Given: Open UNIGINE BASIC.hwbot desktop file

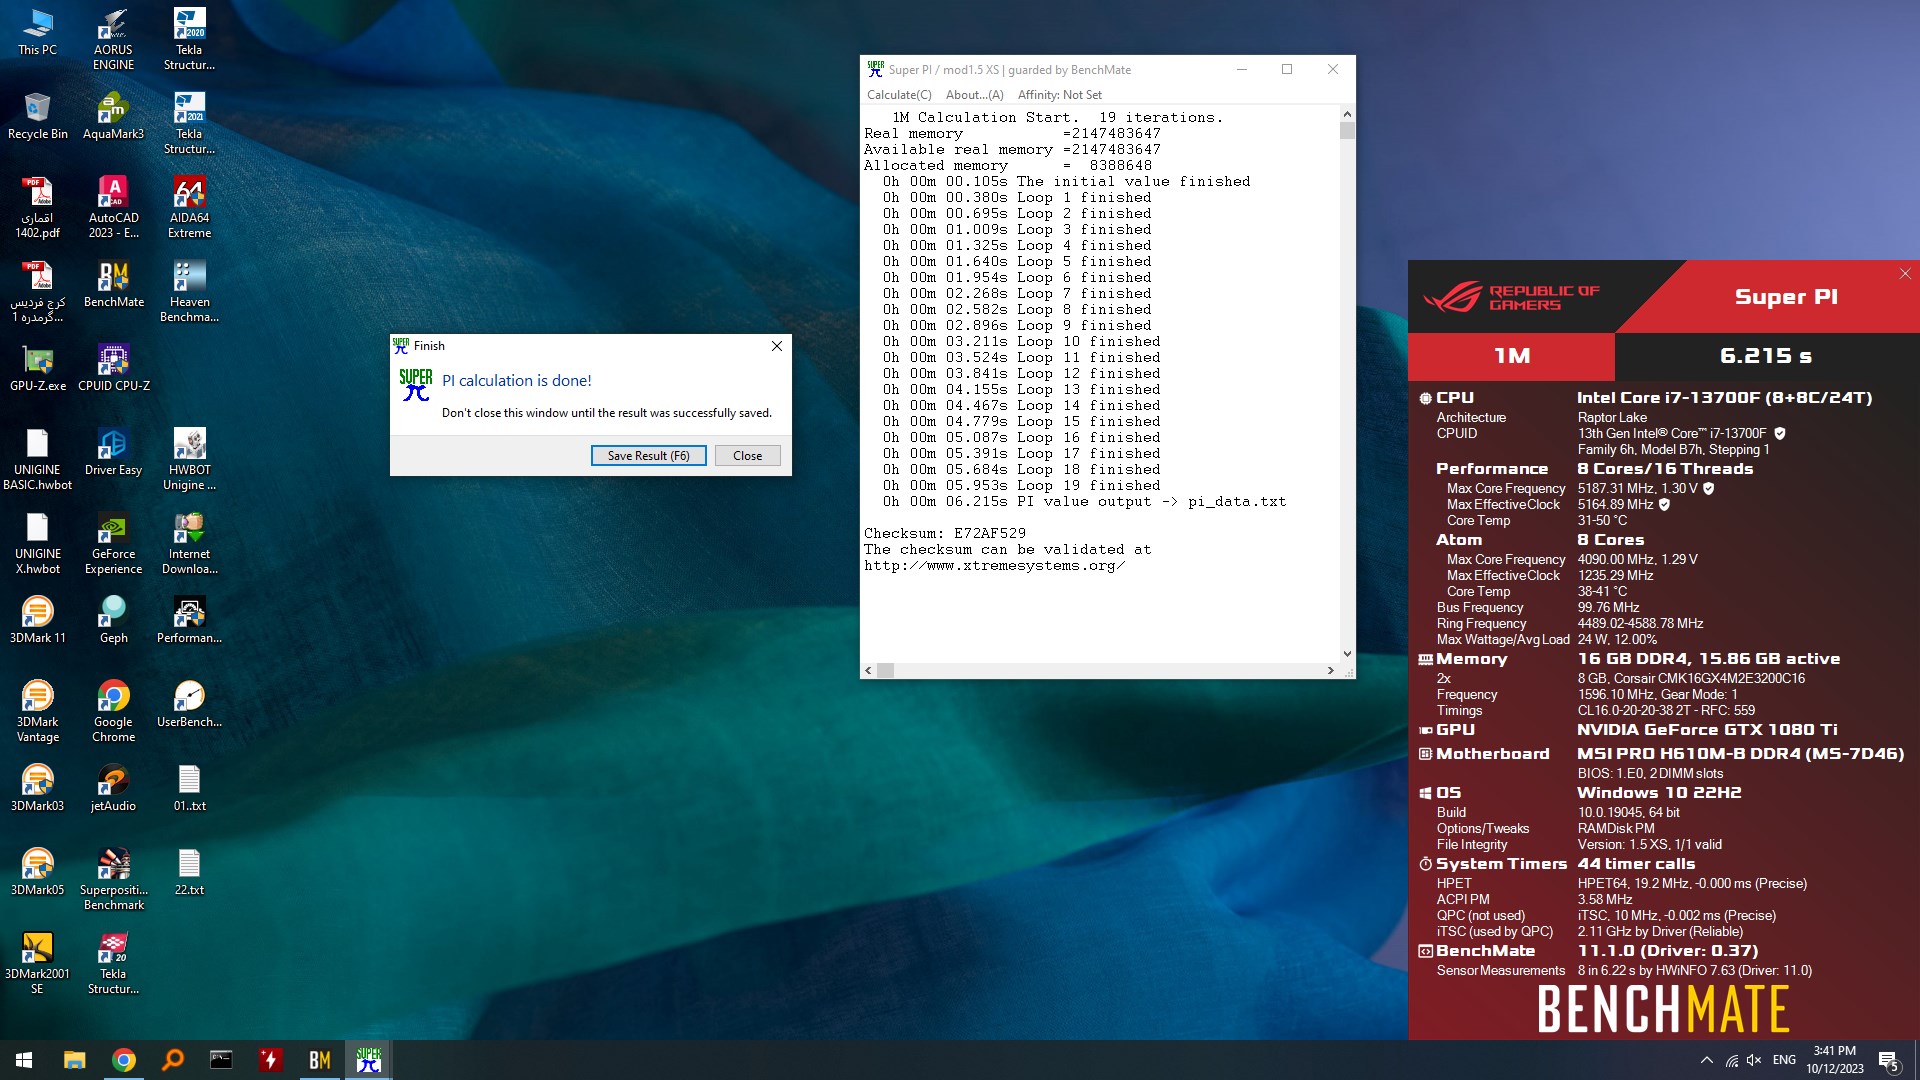Looking at the screenshot, I should click(37, 459).
